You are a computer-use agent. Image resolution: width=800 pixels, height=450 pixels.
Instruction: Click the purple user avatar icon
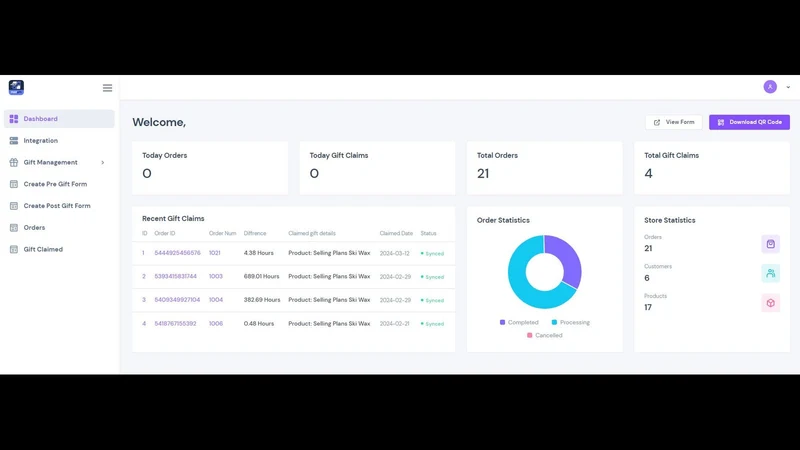pyautogui.click(x=770, y=87)
